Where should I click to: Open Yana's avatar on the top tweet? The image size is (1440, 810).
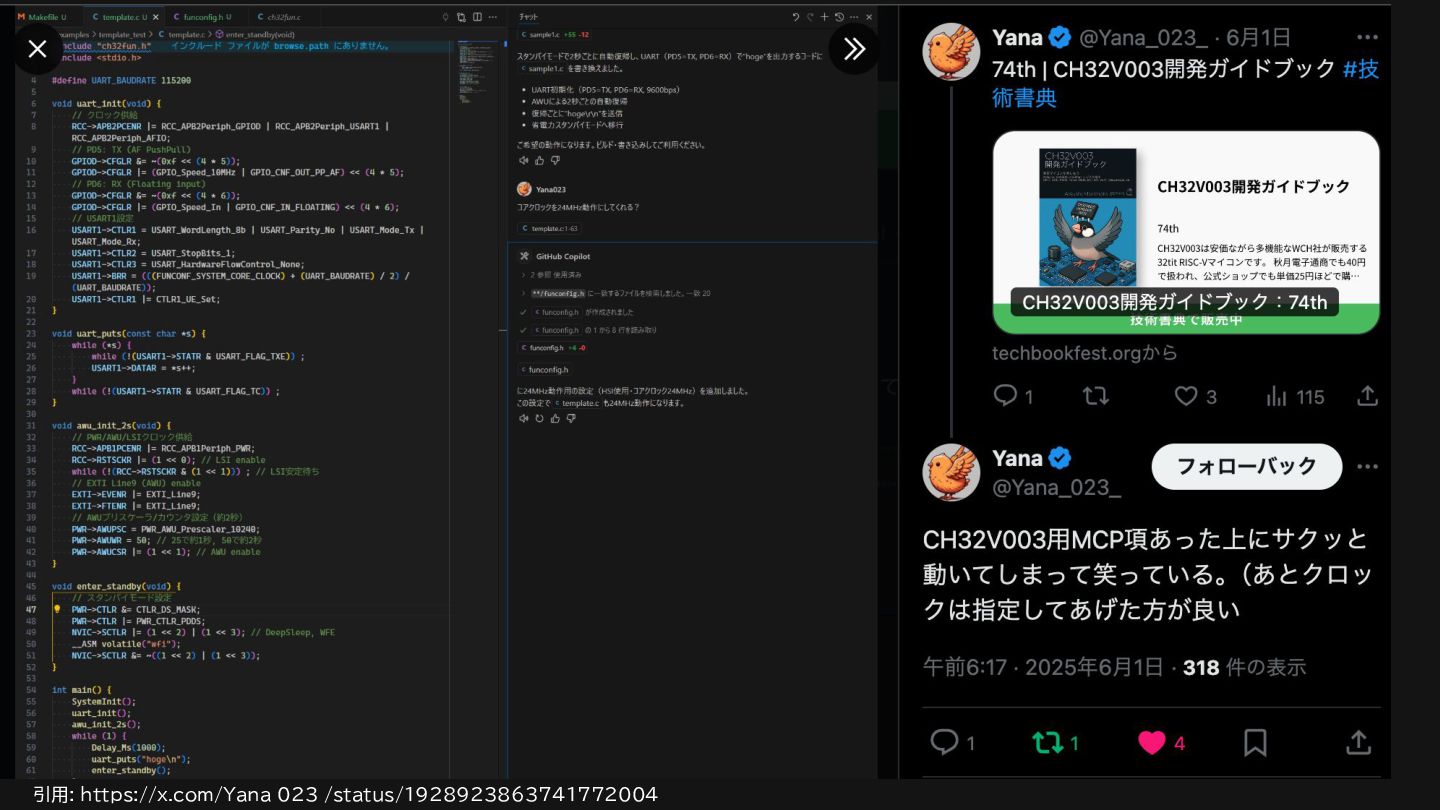click(x=950, y=51)
